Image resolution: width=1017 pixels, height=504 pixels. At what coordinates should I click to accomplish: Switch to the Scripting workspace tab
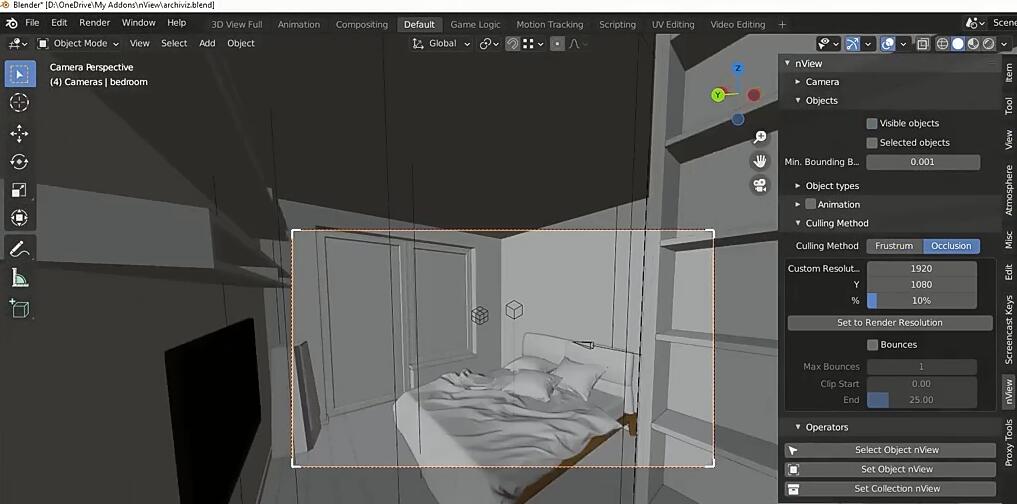point(617,25)
